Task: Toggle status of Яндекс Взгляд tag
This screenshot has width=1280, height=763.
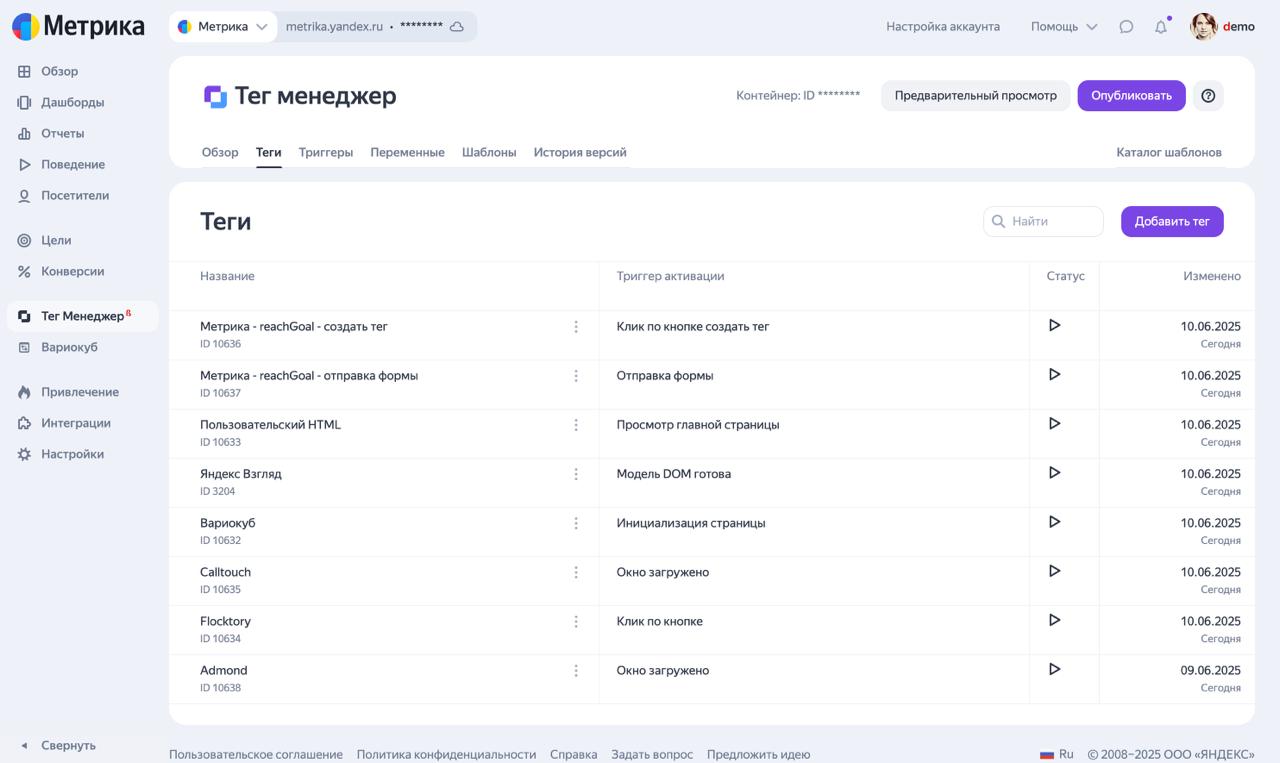Action: (x=1054, y=473)
